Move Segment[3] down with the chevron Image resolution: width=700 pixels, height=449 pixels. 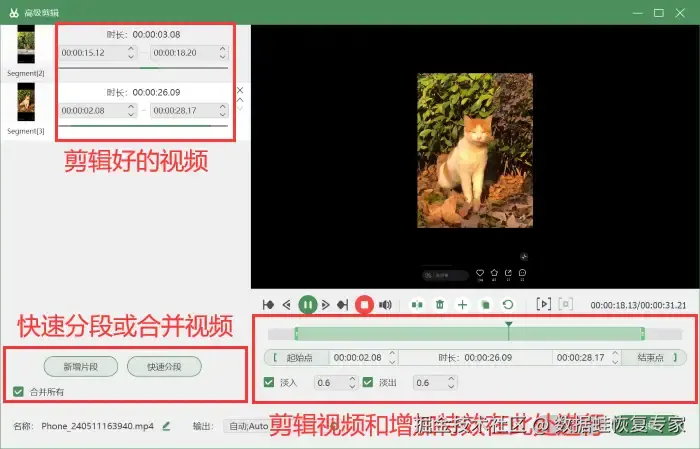240,108
